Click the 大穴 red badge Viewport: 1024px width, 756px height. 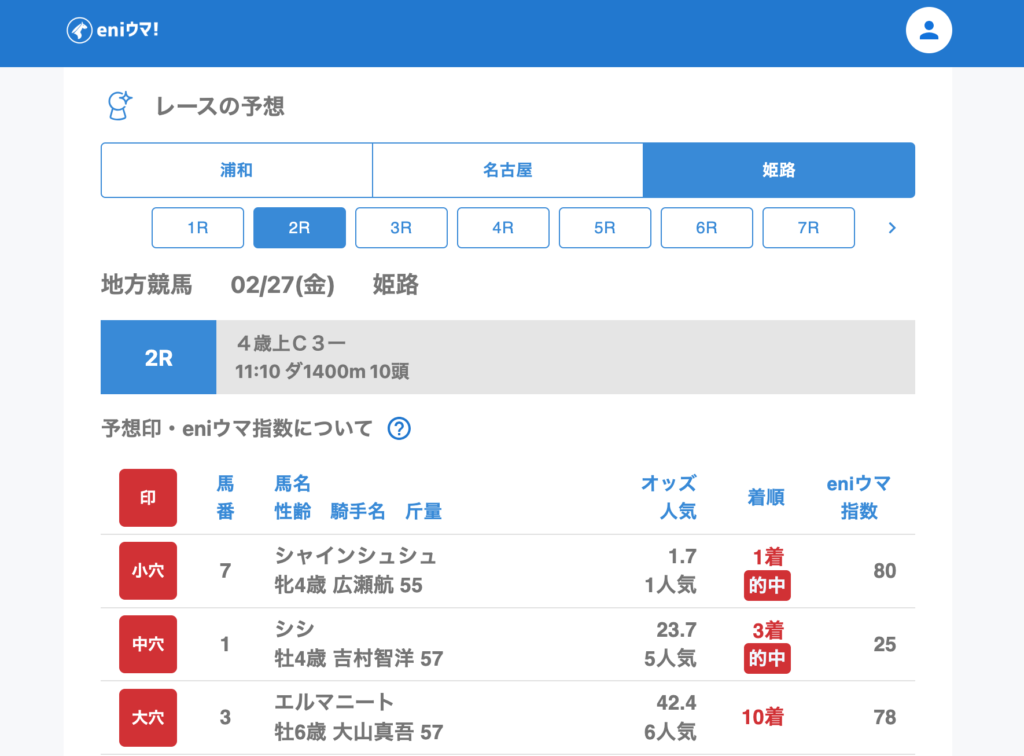coord(148,717)
